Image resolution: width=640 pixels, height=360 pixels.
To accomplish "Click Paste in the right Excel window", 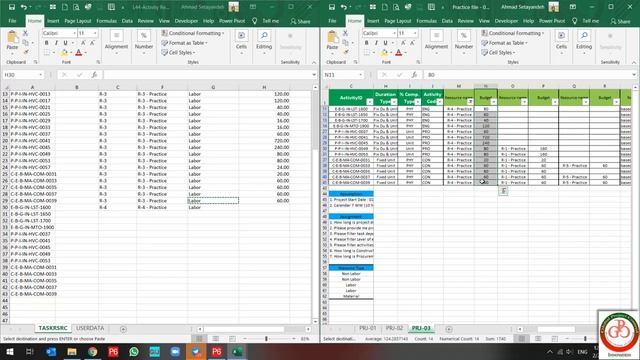I will [x=332, y=41].
